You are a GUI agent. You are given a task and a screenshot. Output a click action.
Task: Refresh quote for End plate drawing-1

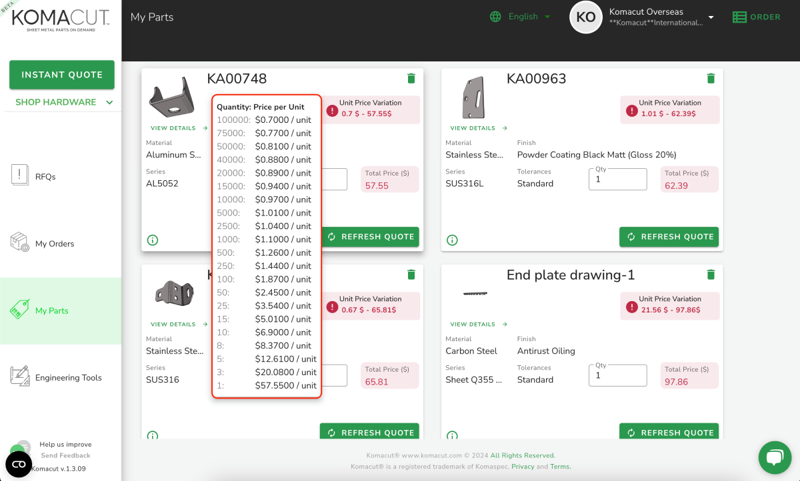[669, 431]
